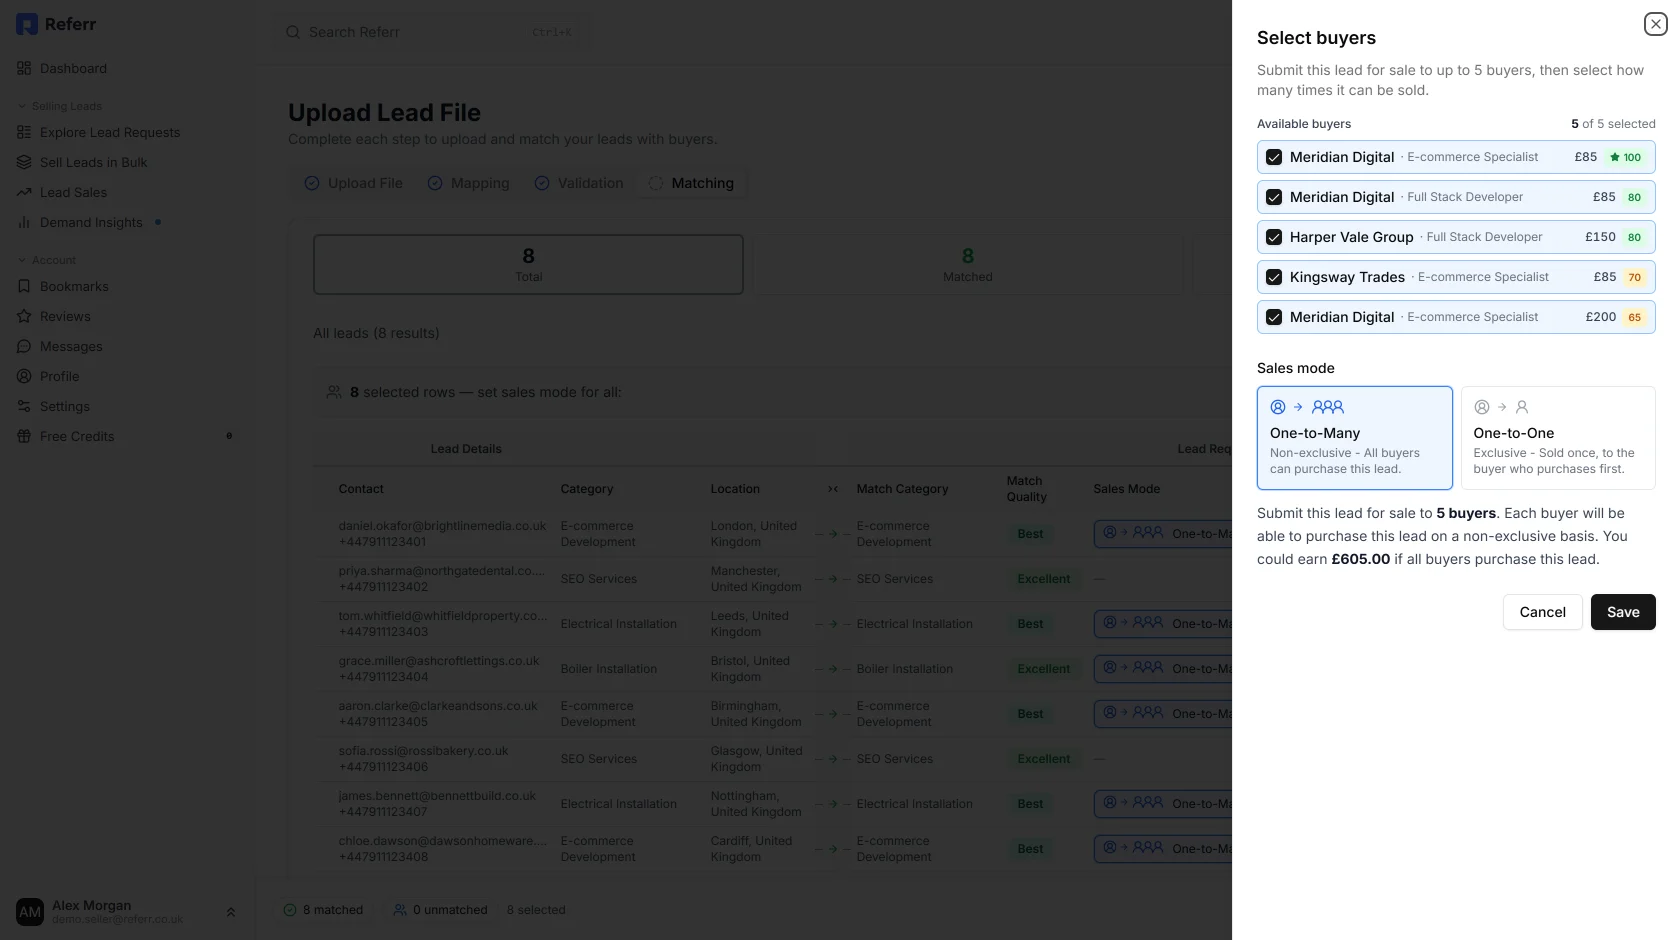Click the selected rows users icon

tap(334, 392)
